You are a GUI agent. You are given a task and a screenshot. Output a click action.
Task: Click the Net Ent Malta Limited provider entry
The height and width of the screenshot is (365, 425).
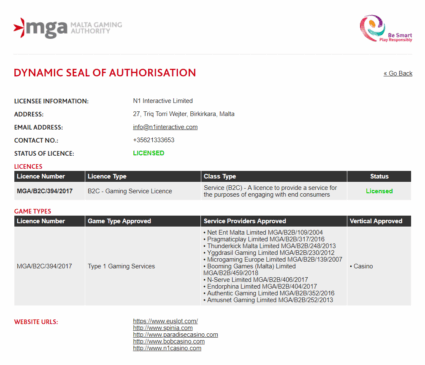pos(263,232)
